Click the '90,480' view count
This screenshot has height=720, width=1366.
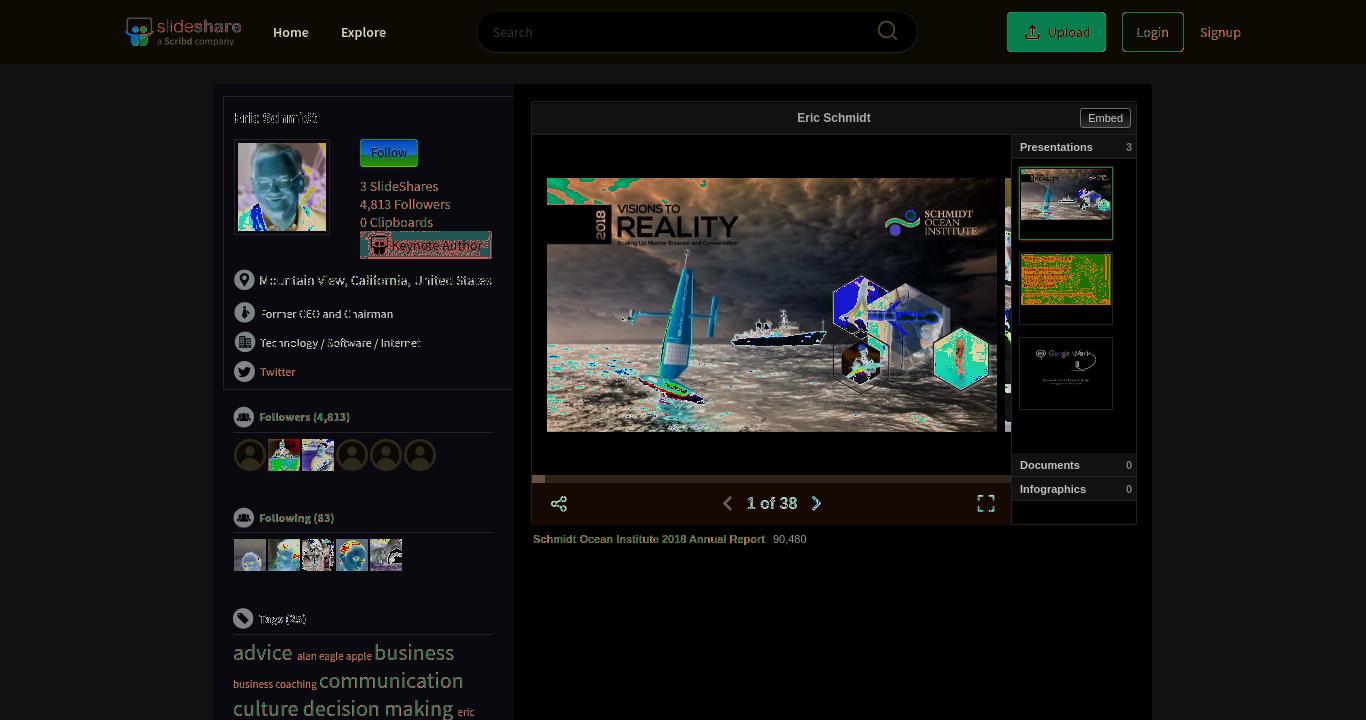pyautogui.click(x=790, y=539)
